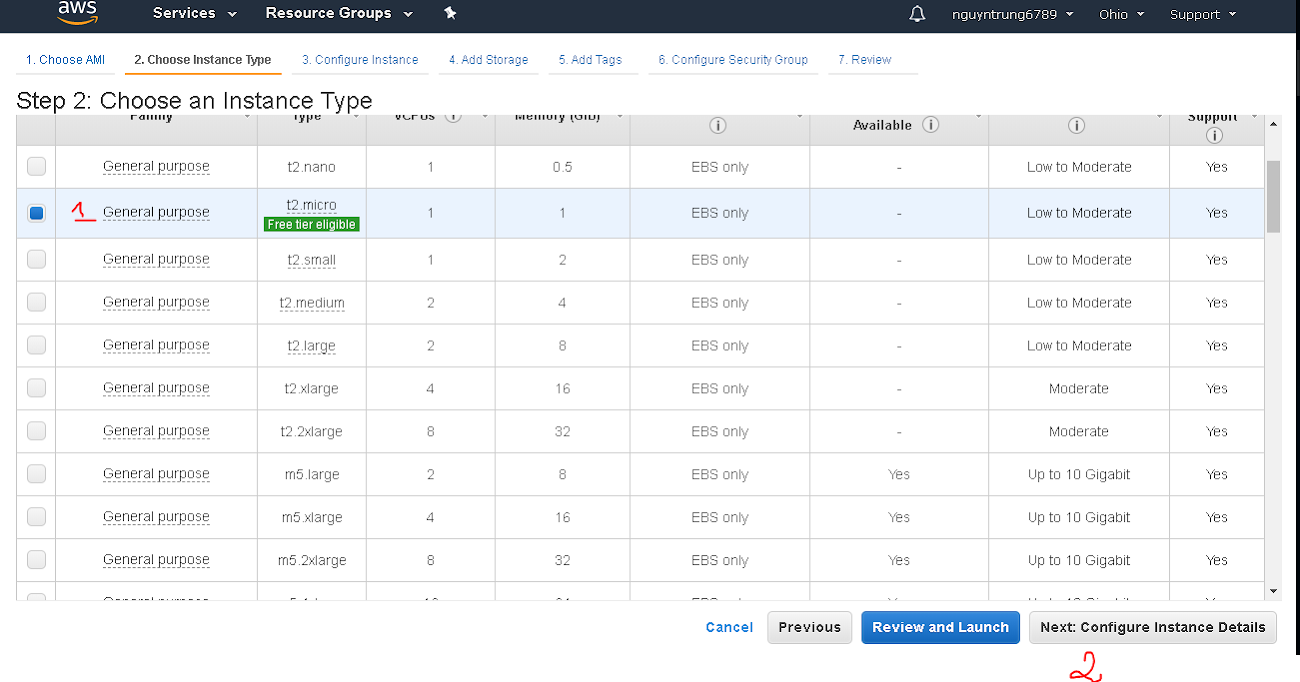
Task: Go to the 4. Add Storage tab
Action: [488, 60]
